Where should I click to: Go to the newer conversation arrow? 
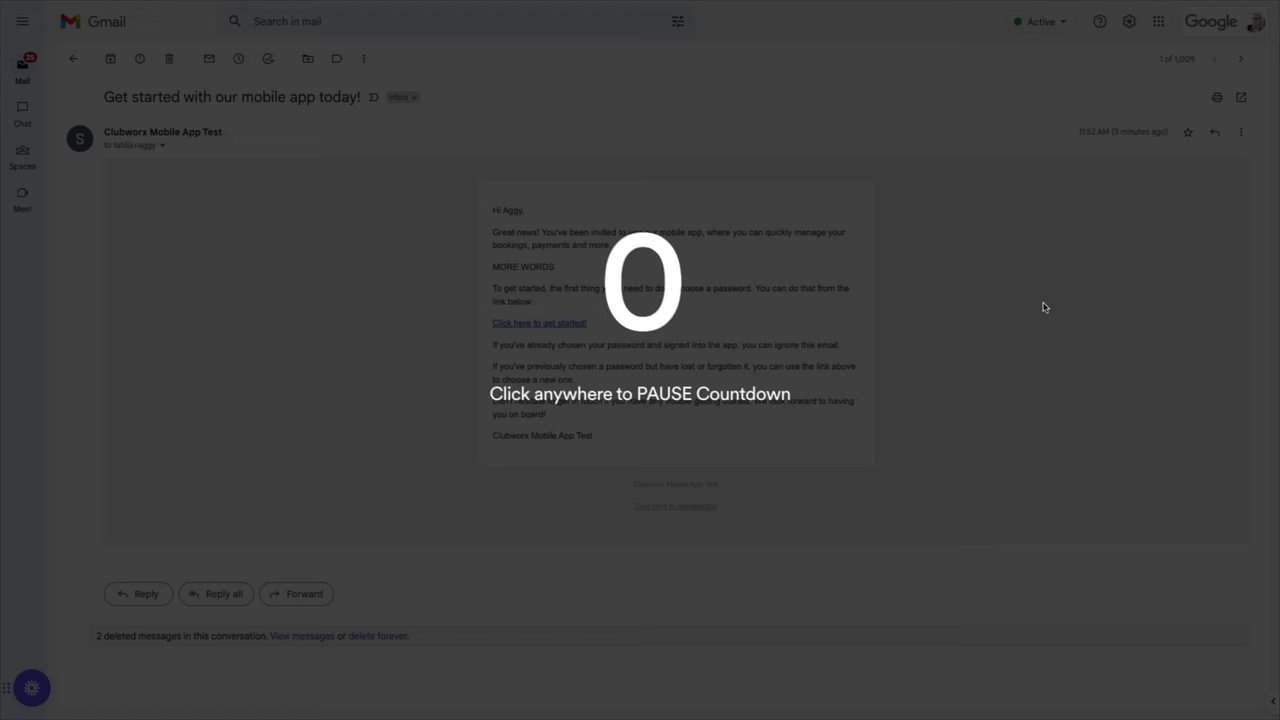pyautogui.click(x=1214, y=59)
